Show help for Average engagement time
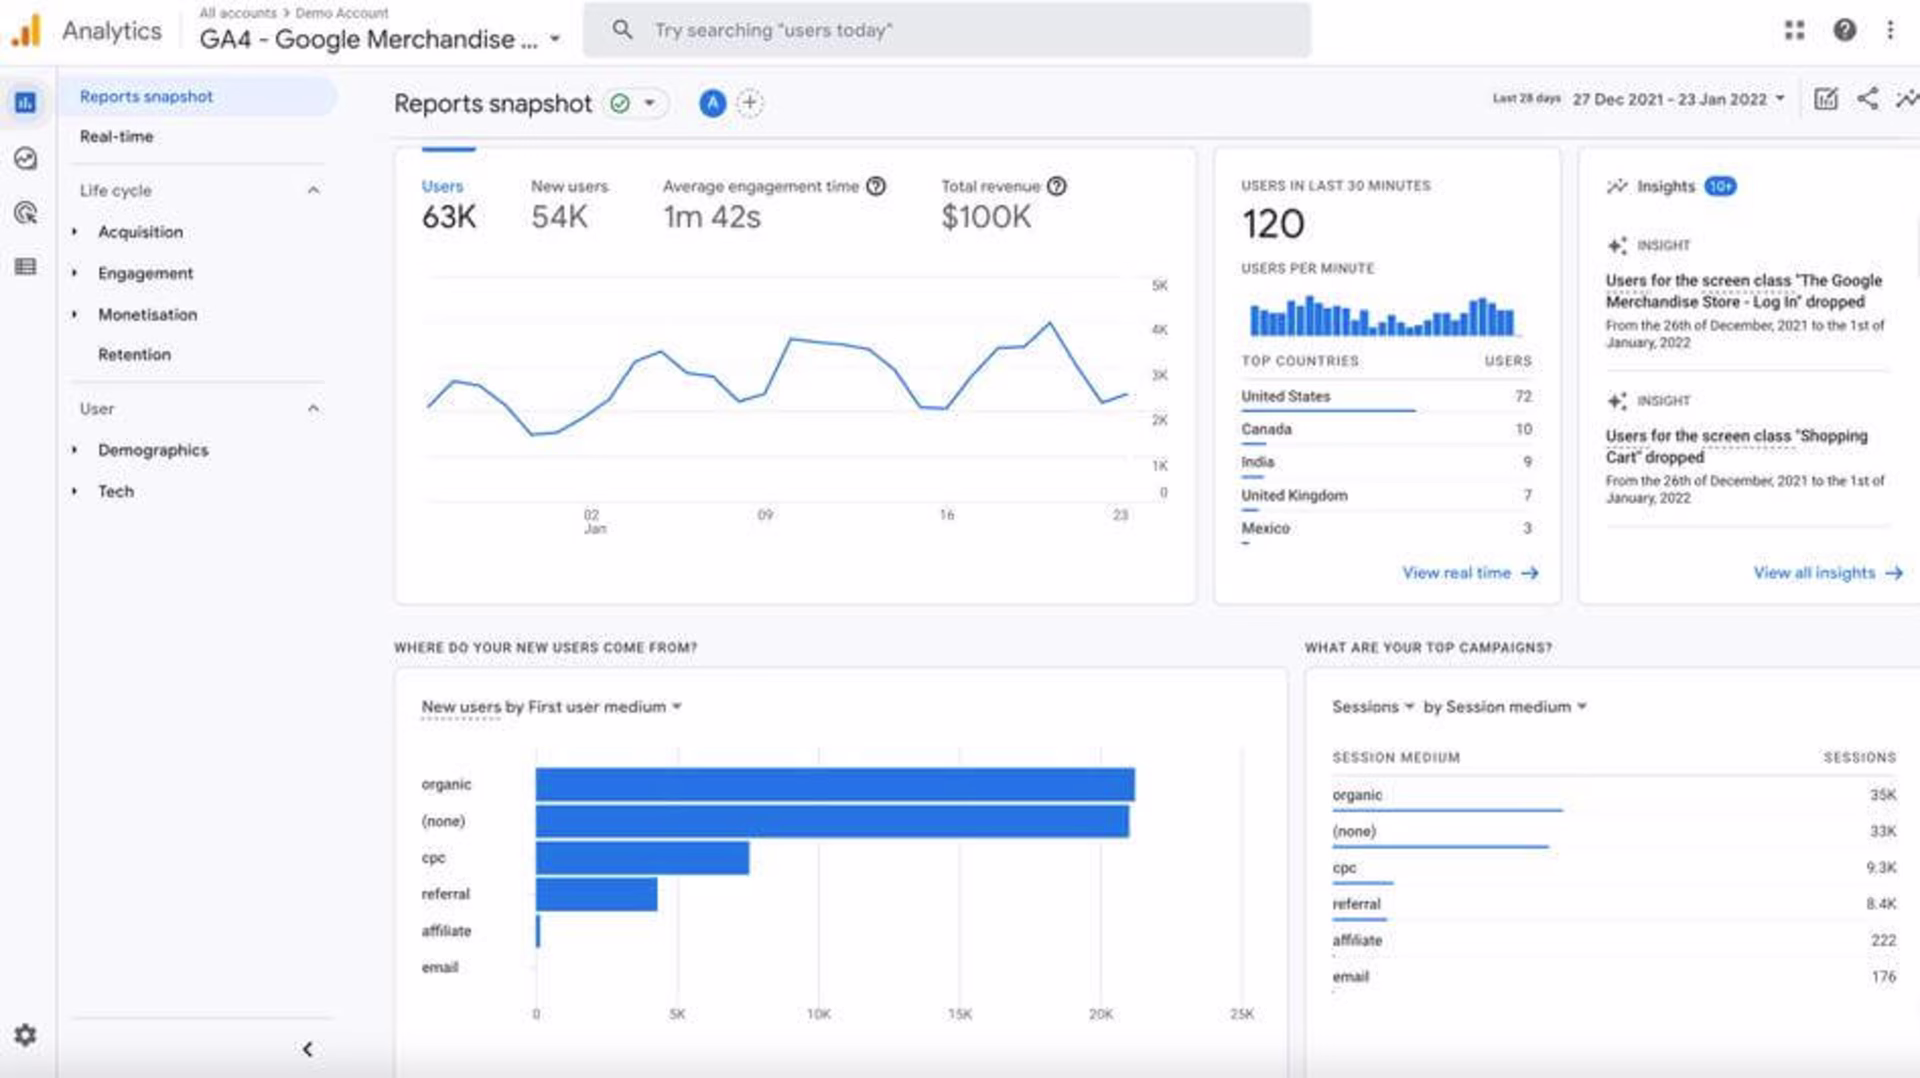 [876, 186]
